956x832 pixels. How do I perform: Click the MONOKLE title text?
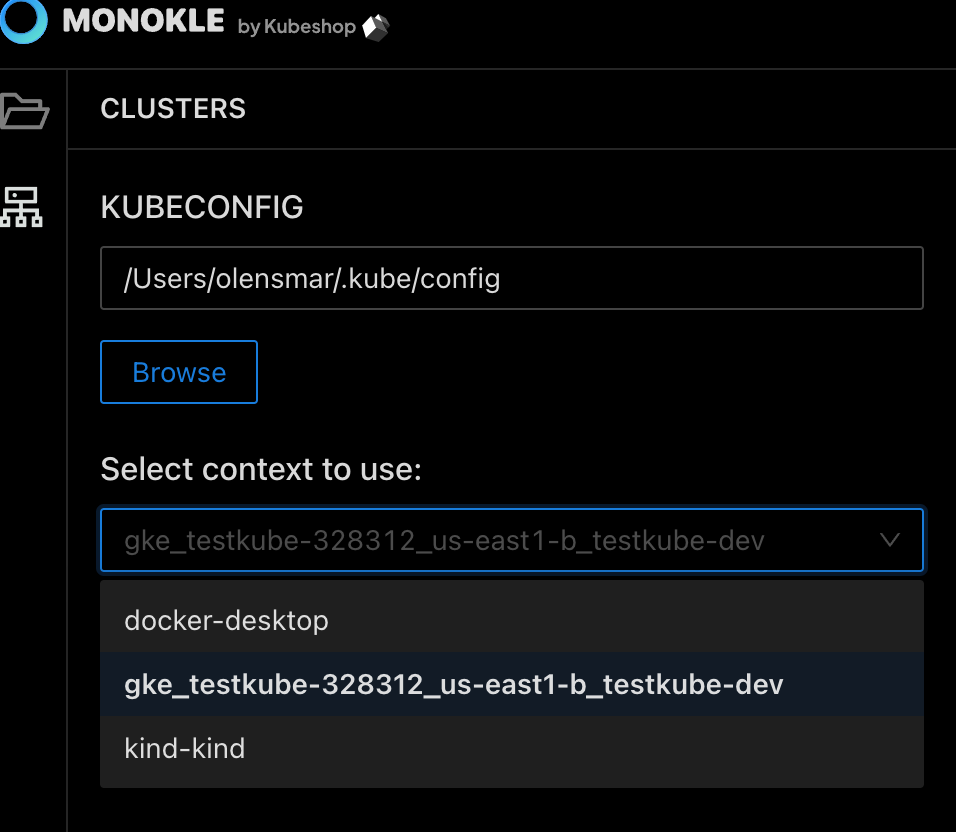(143, 21)
